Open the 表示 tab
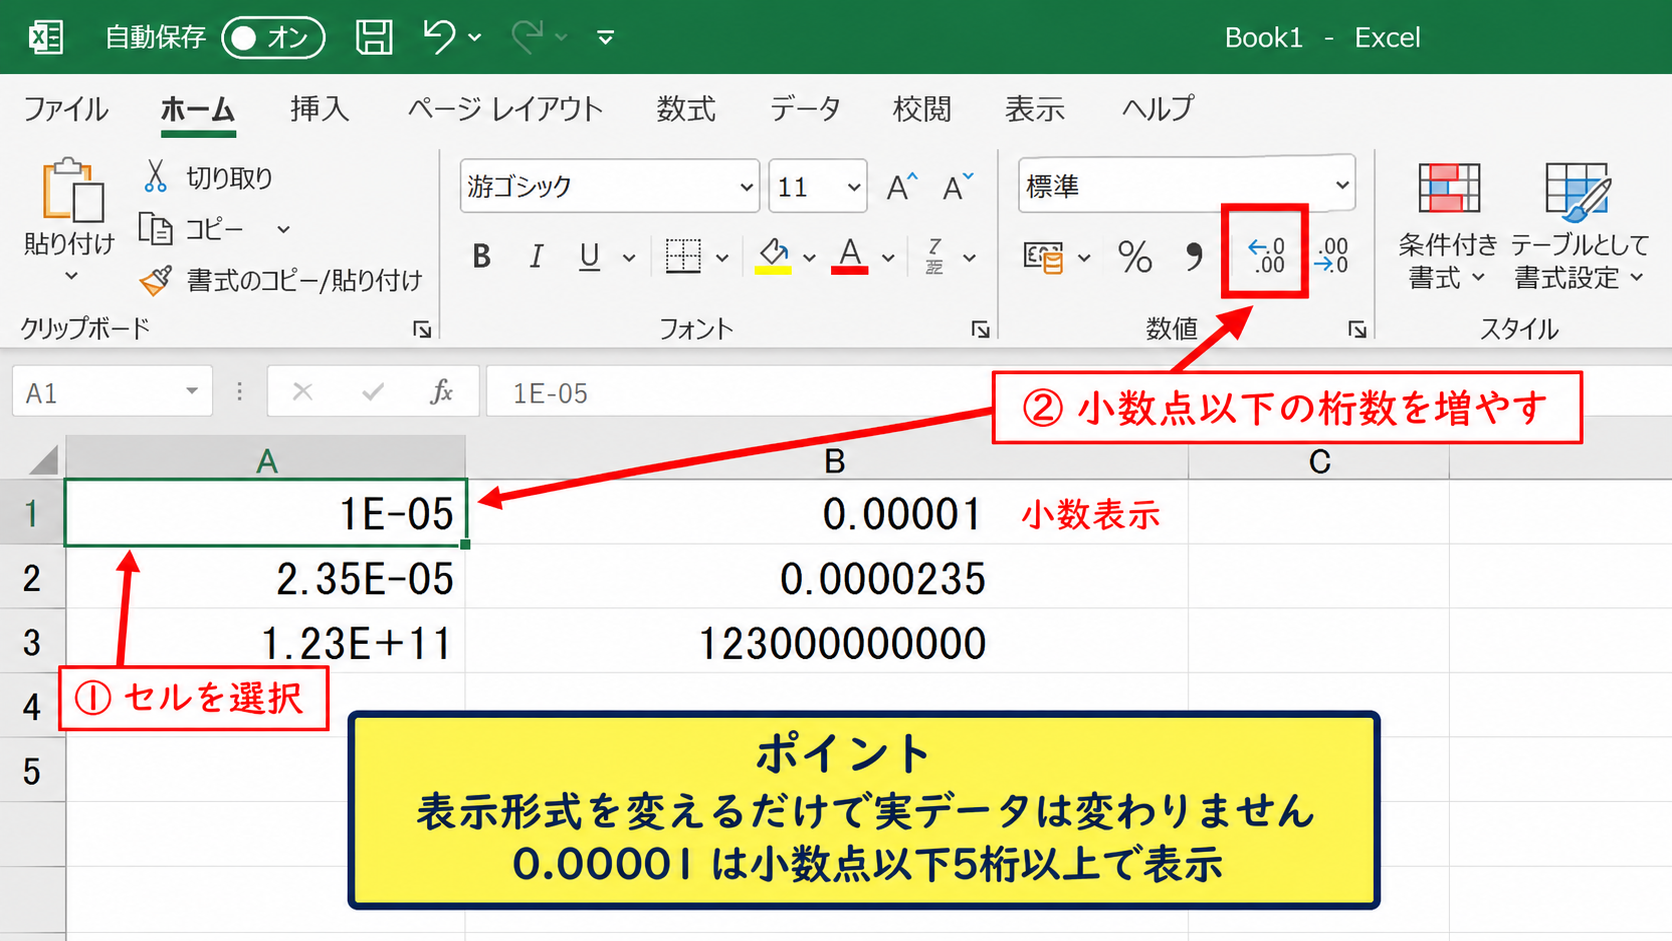Viewport: 1672px width, 941px height. point(1034,109)
